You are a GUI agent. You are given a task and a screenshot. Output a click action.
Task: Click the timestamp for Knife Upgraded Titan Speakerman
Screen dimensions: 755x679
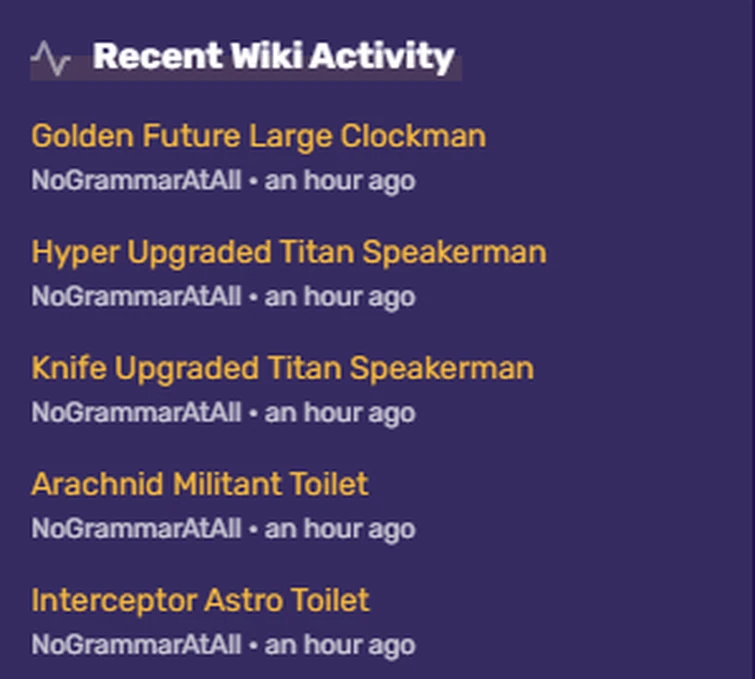point(339,413)
